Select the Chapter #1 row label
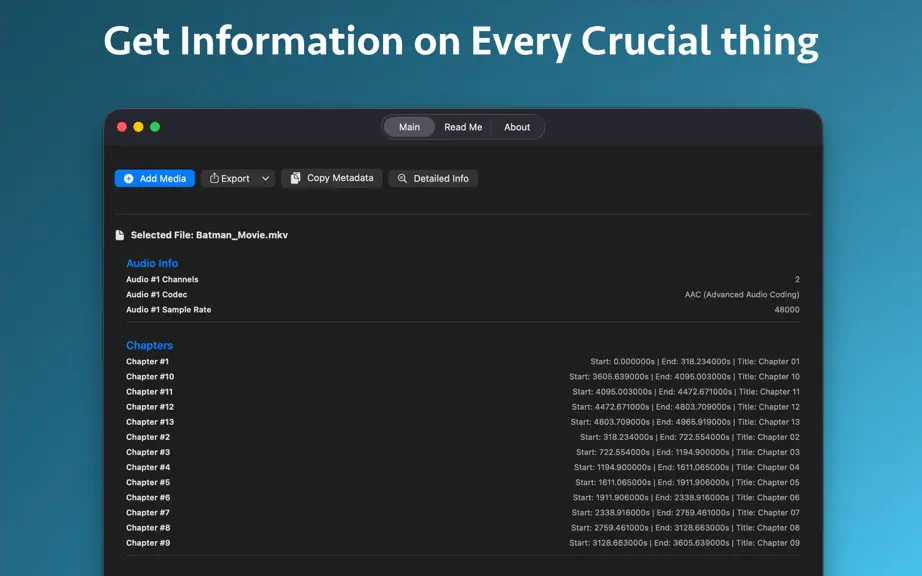The width and height of the screenshot is (922, 576). (x=147, y=361)
